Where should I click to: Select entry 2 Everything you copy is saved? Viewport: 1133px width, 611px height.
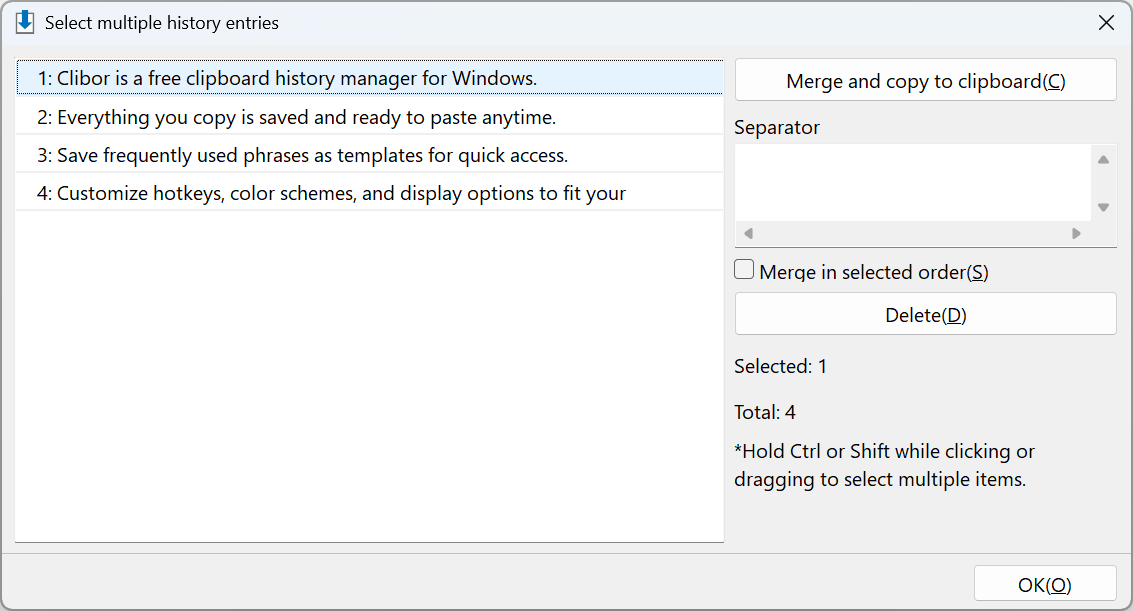tap(369, 117)
